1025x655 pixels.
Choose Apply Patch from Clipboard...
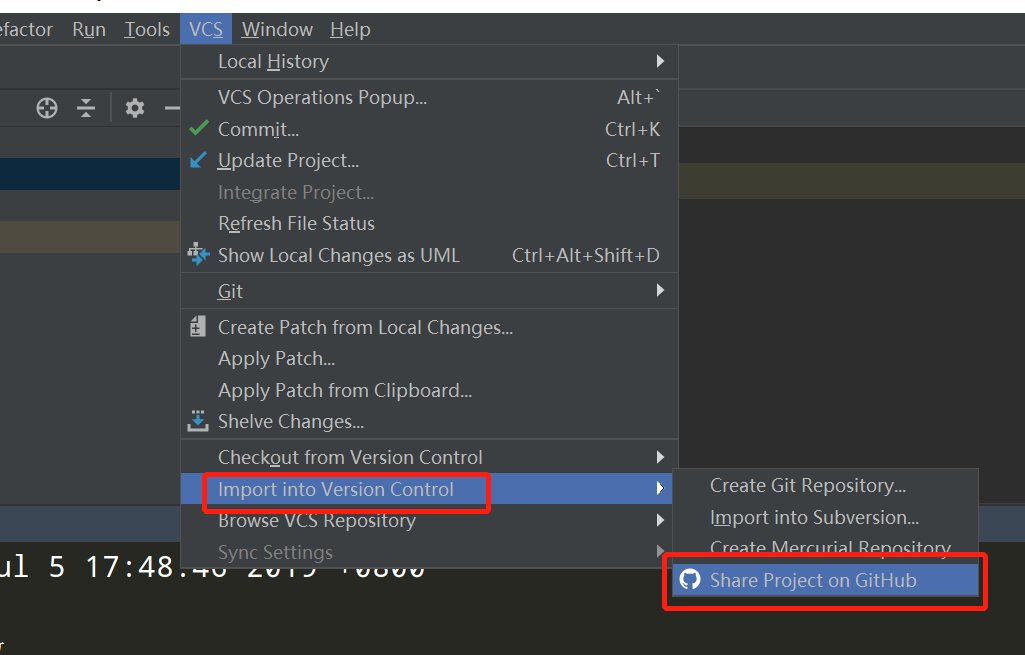click(x=429, y=390)
